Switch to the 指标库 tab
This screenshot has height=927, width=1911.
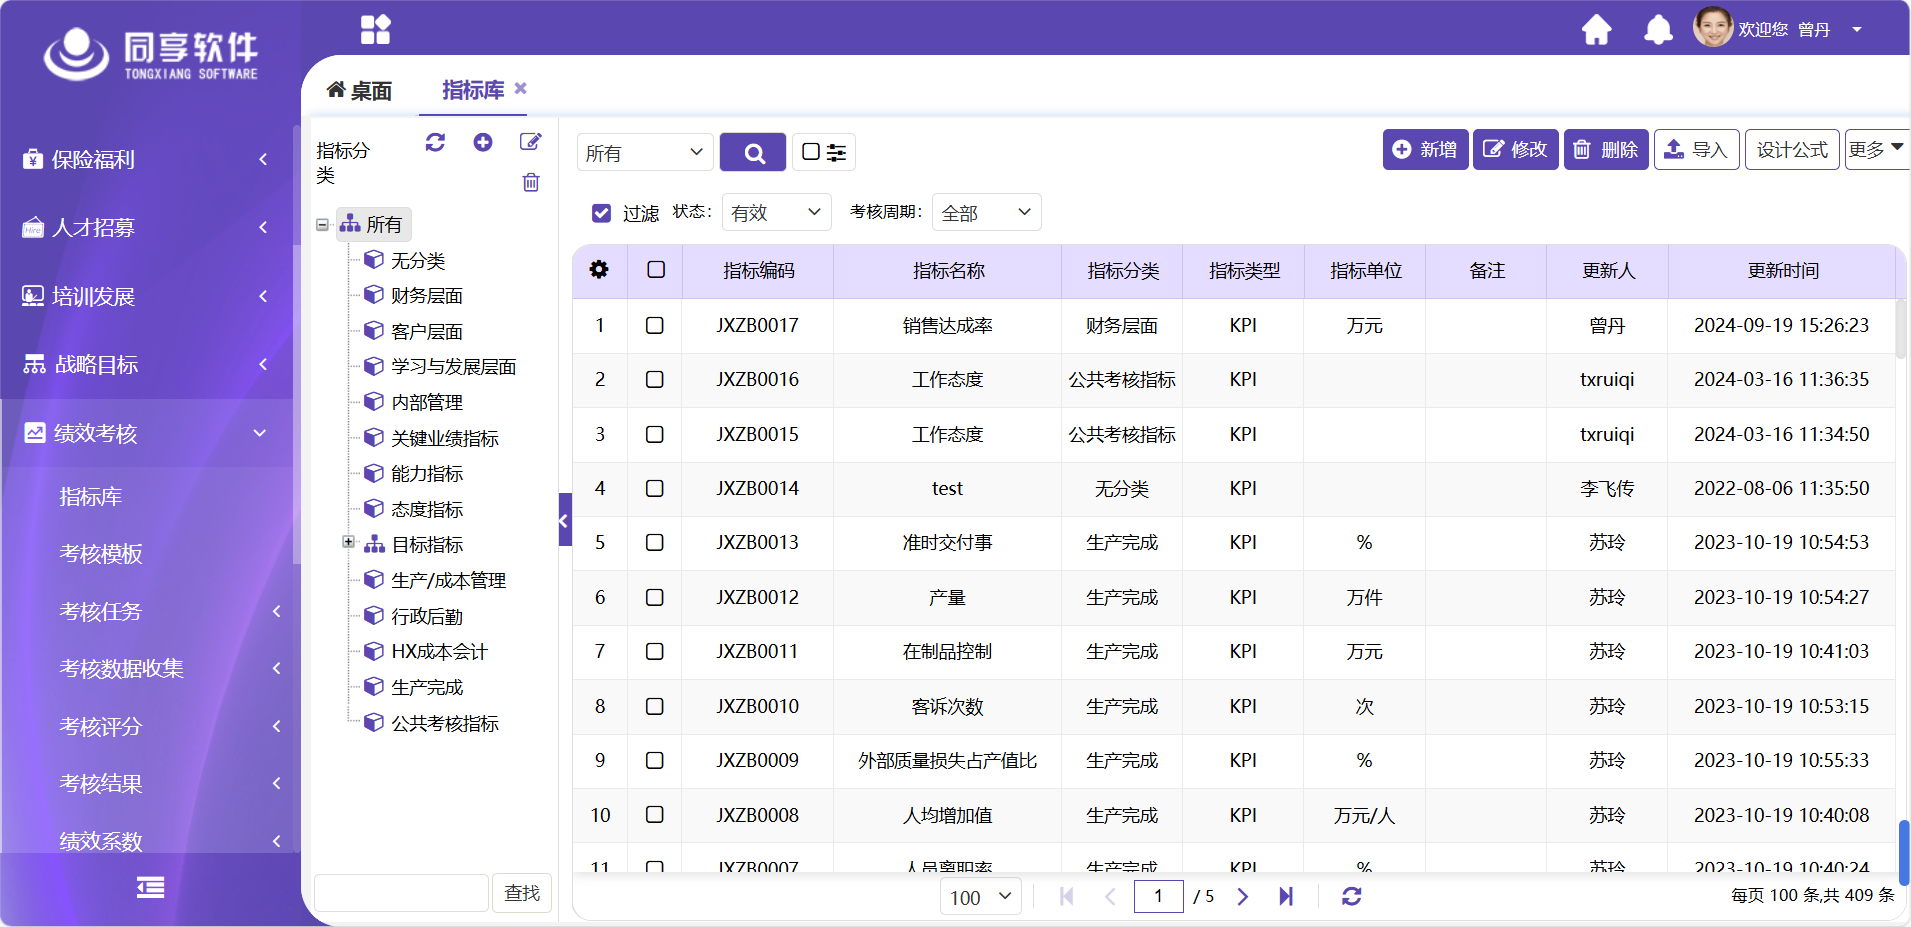(x=473, y=89)
